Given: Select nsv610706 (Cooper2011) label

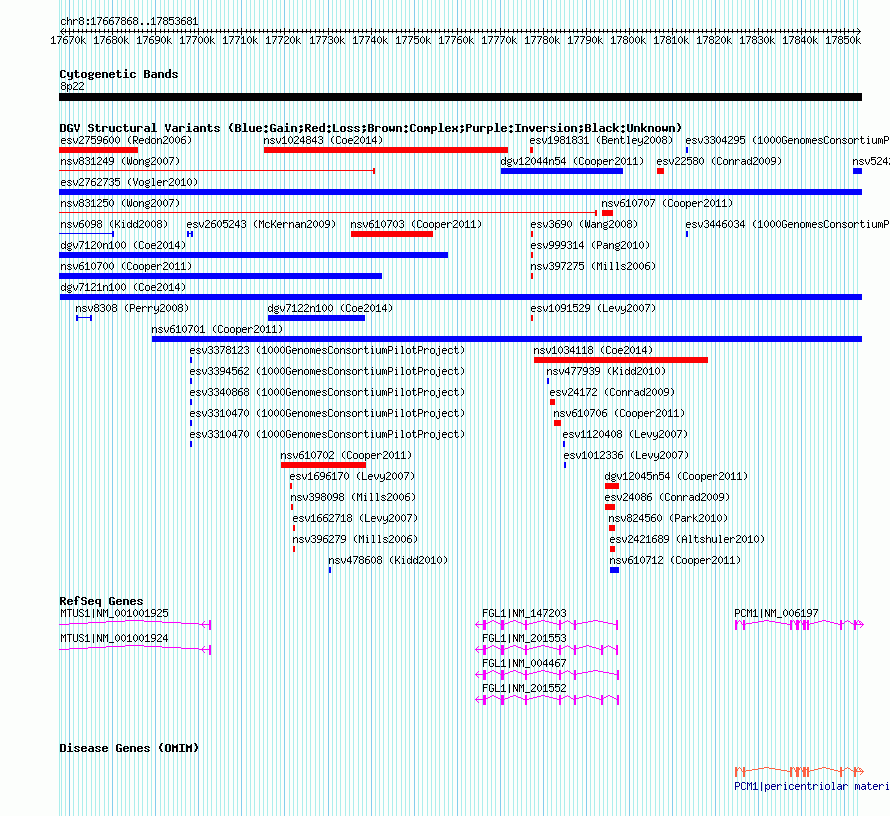Looking at the screenshot, I should 619,413.
